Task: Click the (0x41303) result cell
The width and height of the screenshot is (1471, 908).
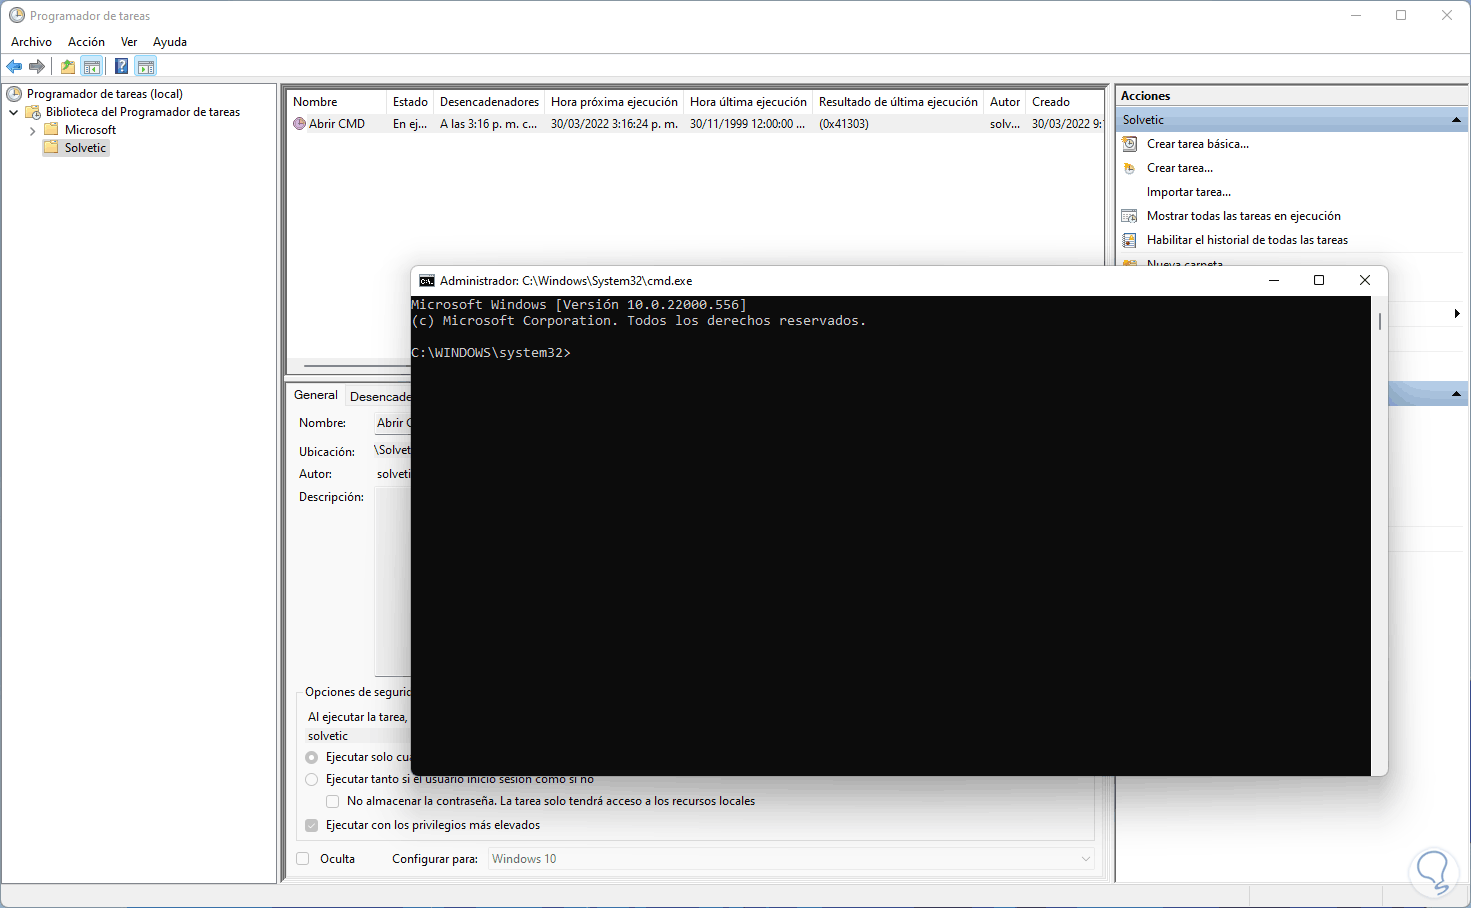Action: (x=844, y=124)
